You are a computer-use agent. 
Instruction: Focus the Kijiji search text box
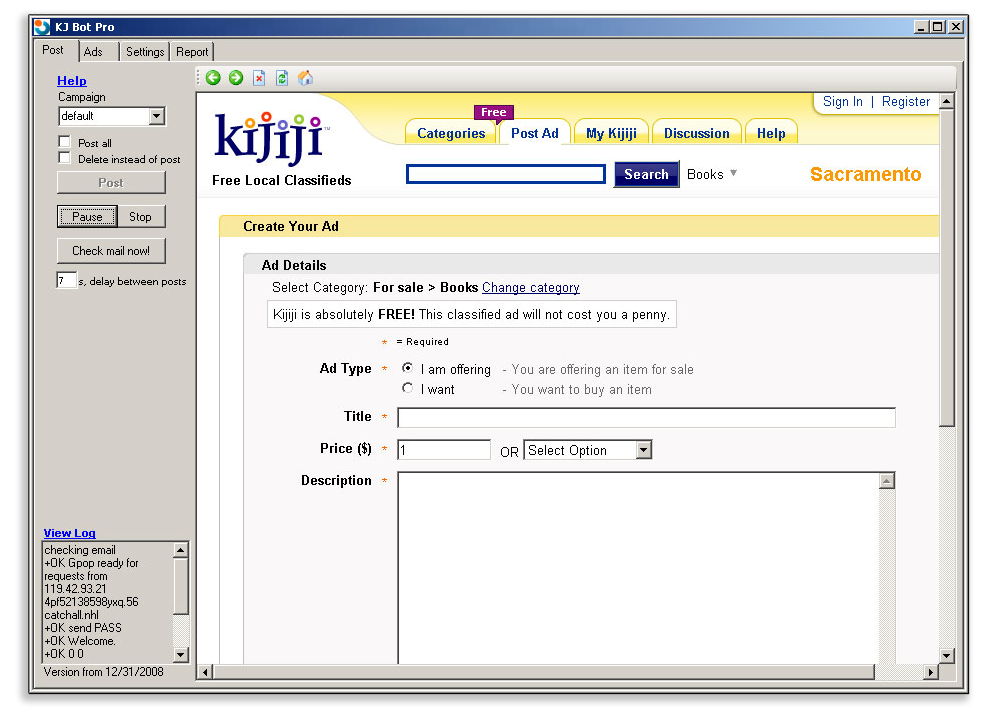pyautogui.click(x=506, y=174)
